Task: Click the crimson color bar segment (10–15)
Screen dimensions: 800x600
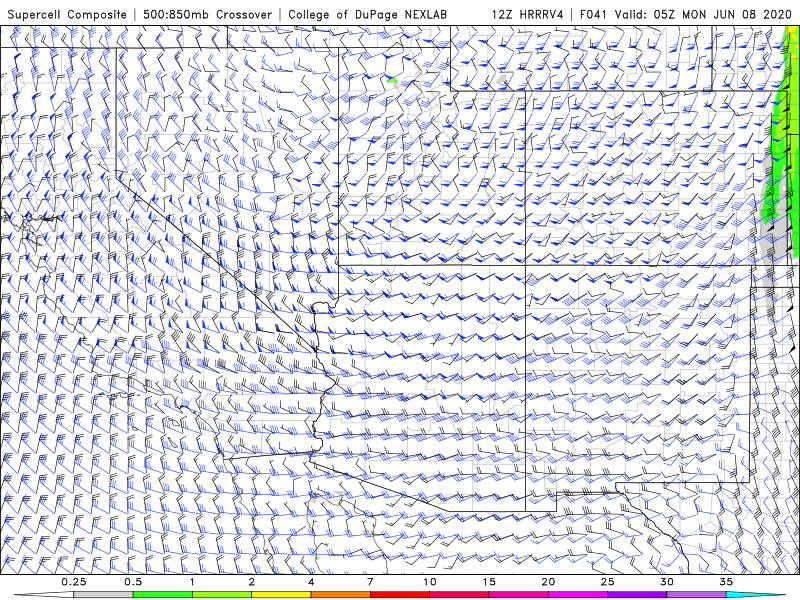Action: point(459,595)
